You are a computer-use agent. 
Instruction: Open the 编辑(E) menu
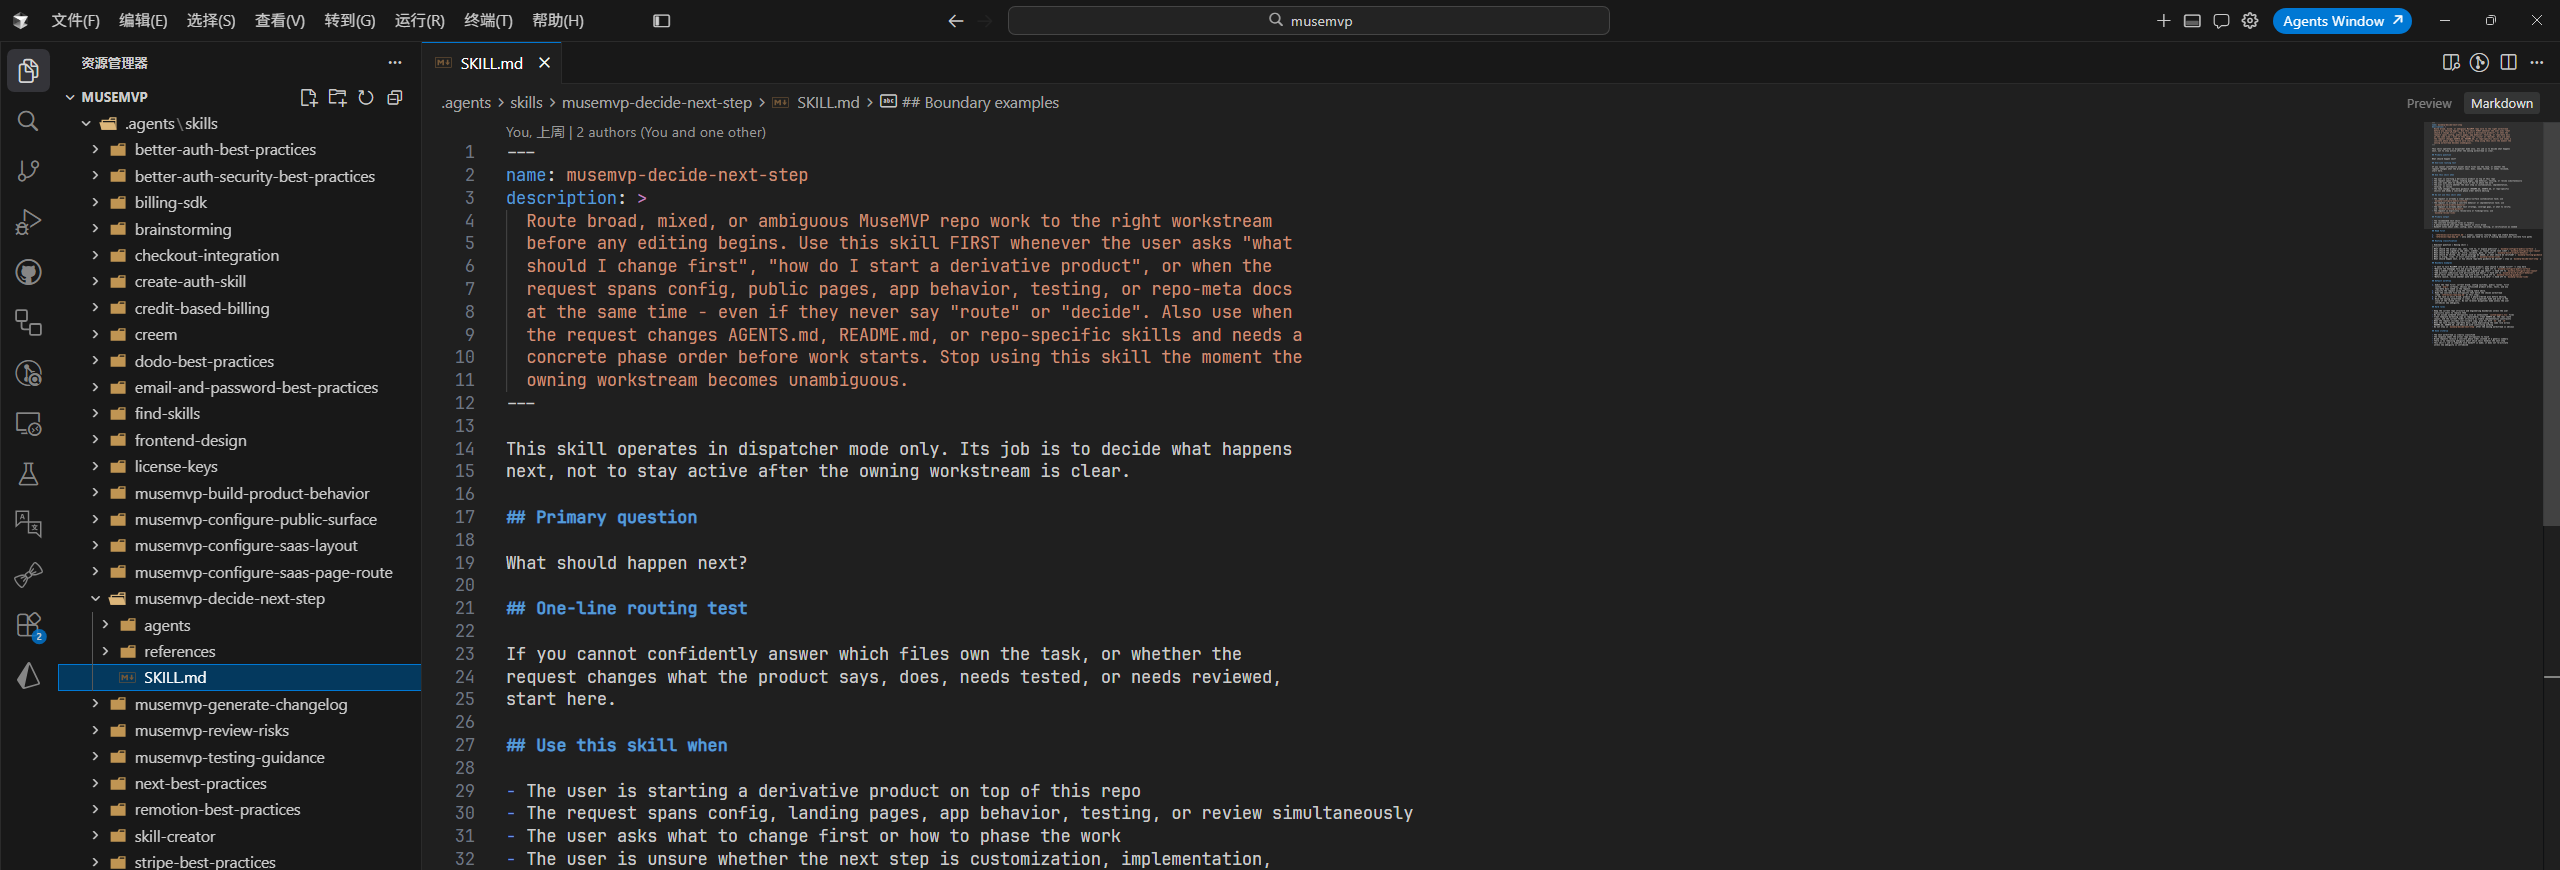pos(143,21)
